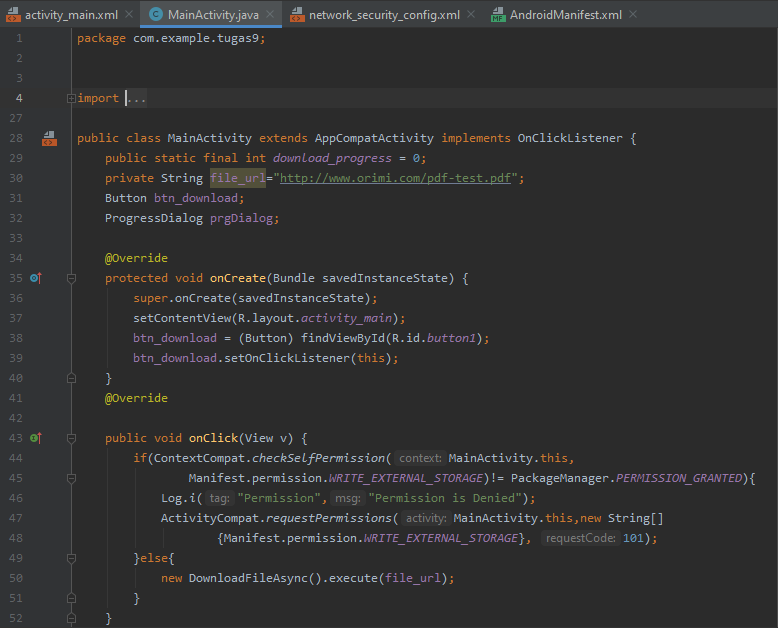Viewport: 778px width, 628px height.
Task: Click the fold end marker on line 52
Action: pos(71,619)
